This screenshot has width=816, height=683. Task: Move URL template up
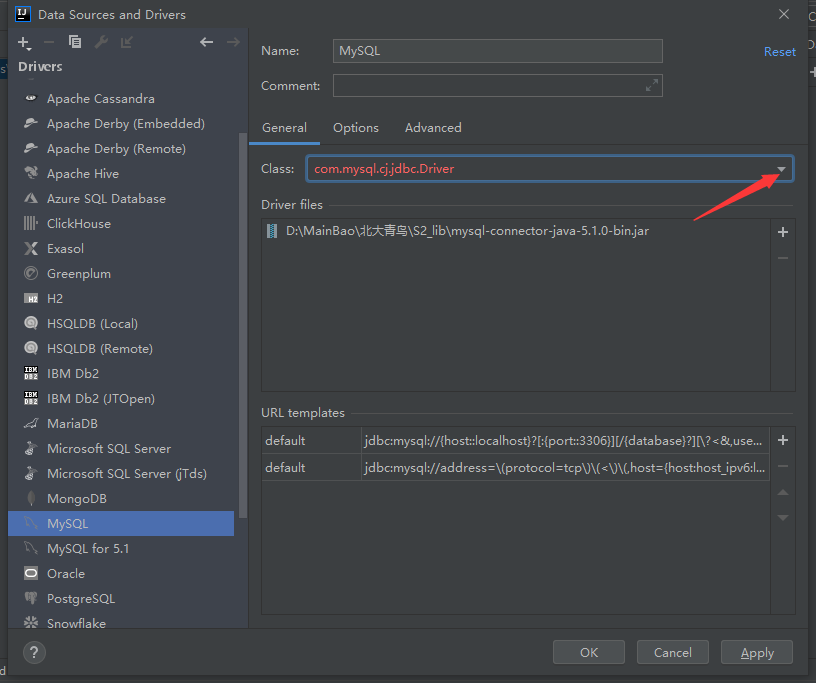point(783,492)
